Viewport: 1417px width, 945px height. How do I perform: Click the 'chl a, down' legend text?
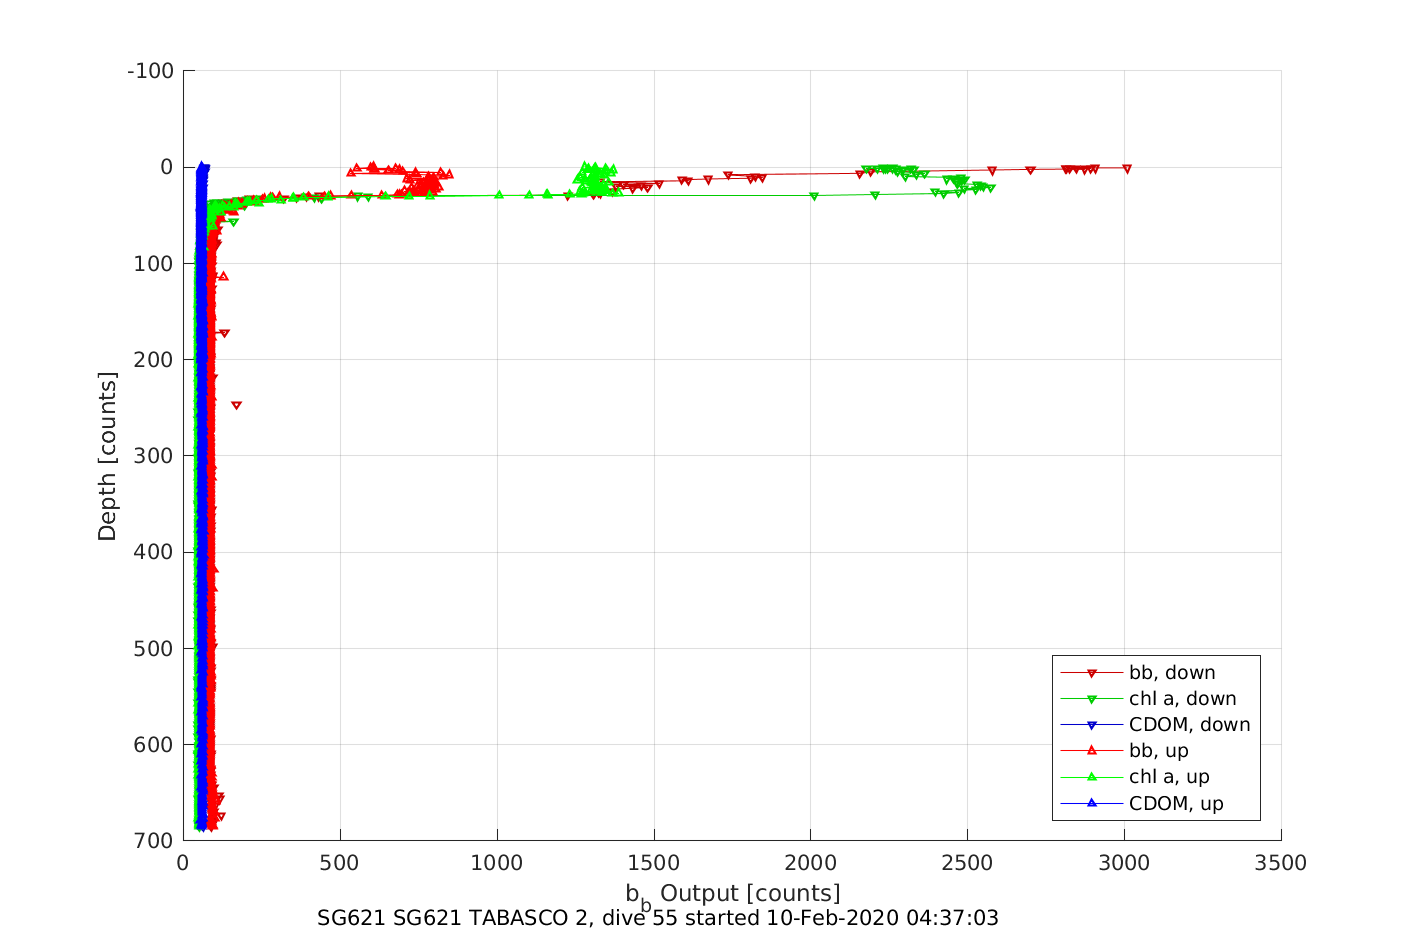1182,699
